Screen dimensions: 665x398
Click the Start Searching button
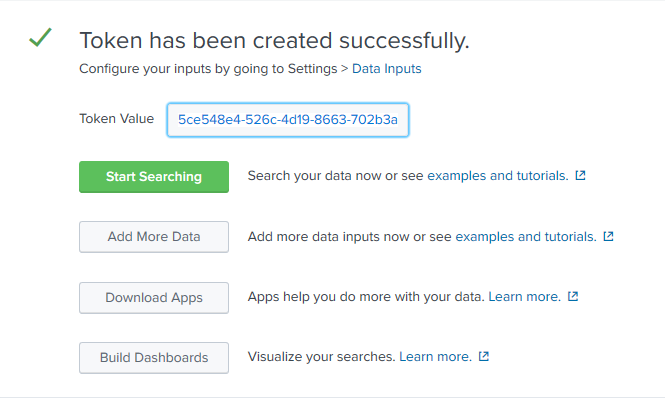(154, 177)
